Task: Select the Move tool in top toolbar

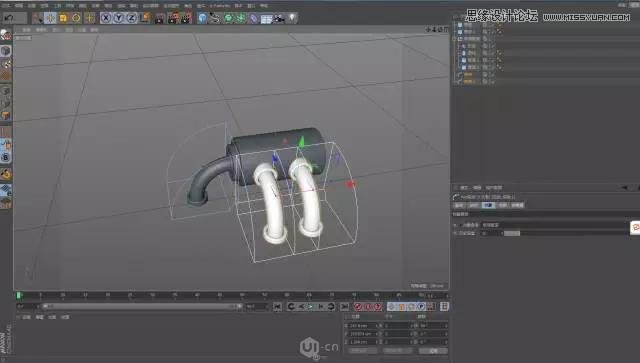Action: tap(50, 18)
